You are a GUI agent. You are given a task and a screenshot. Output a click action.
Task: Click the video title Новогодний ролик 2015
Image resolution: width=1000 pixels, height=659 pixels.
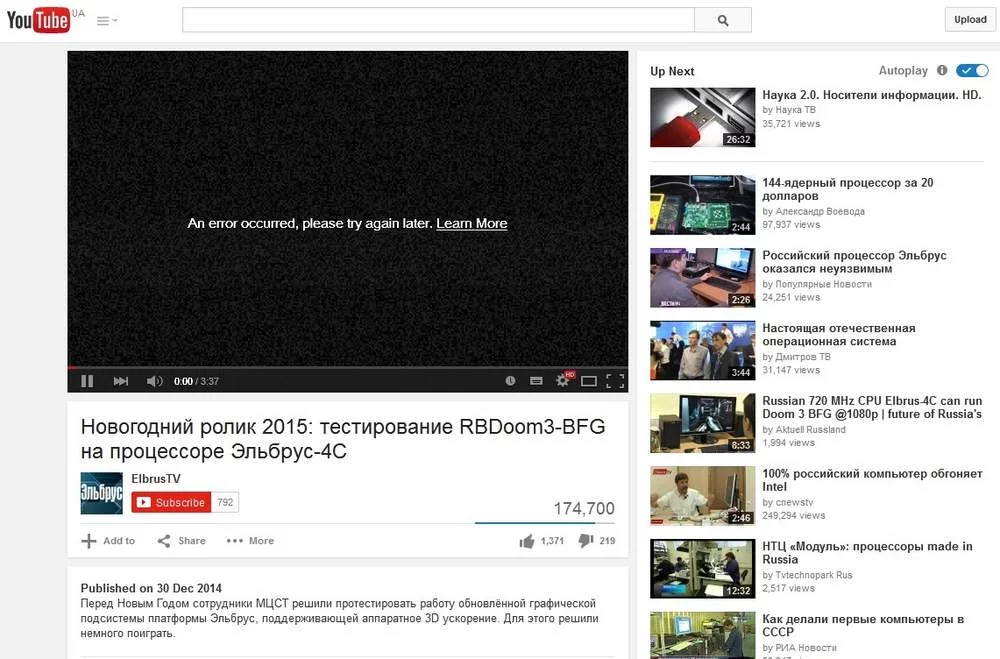[x=342, y=439]
